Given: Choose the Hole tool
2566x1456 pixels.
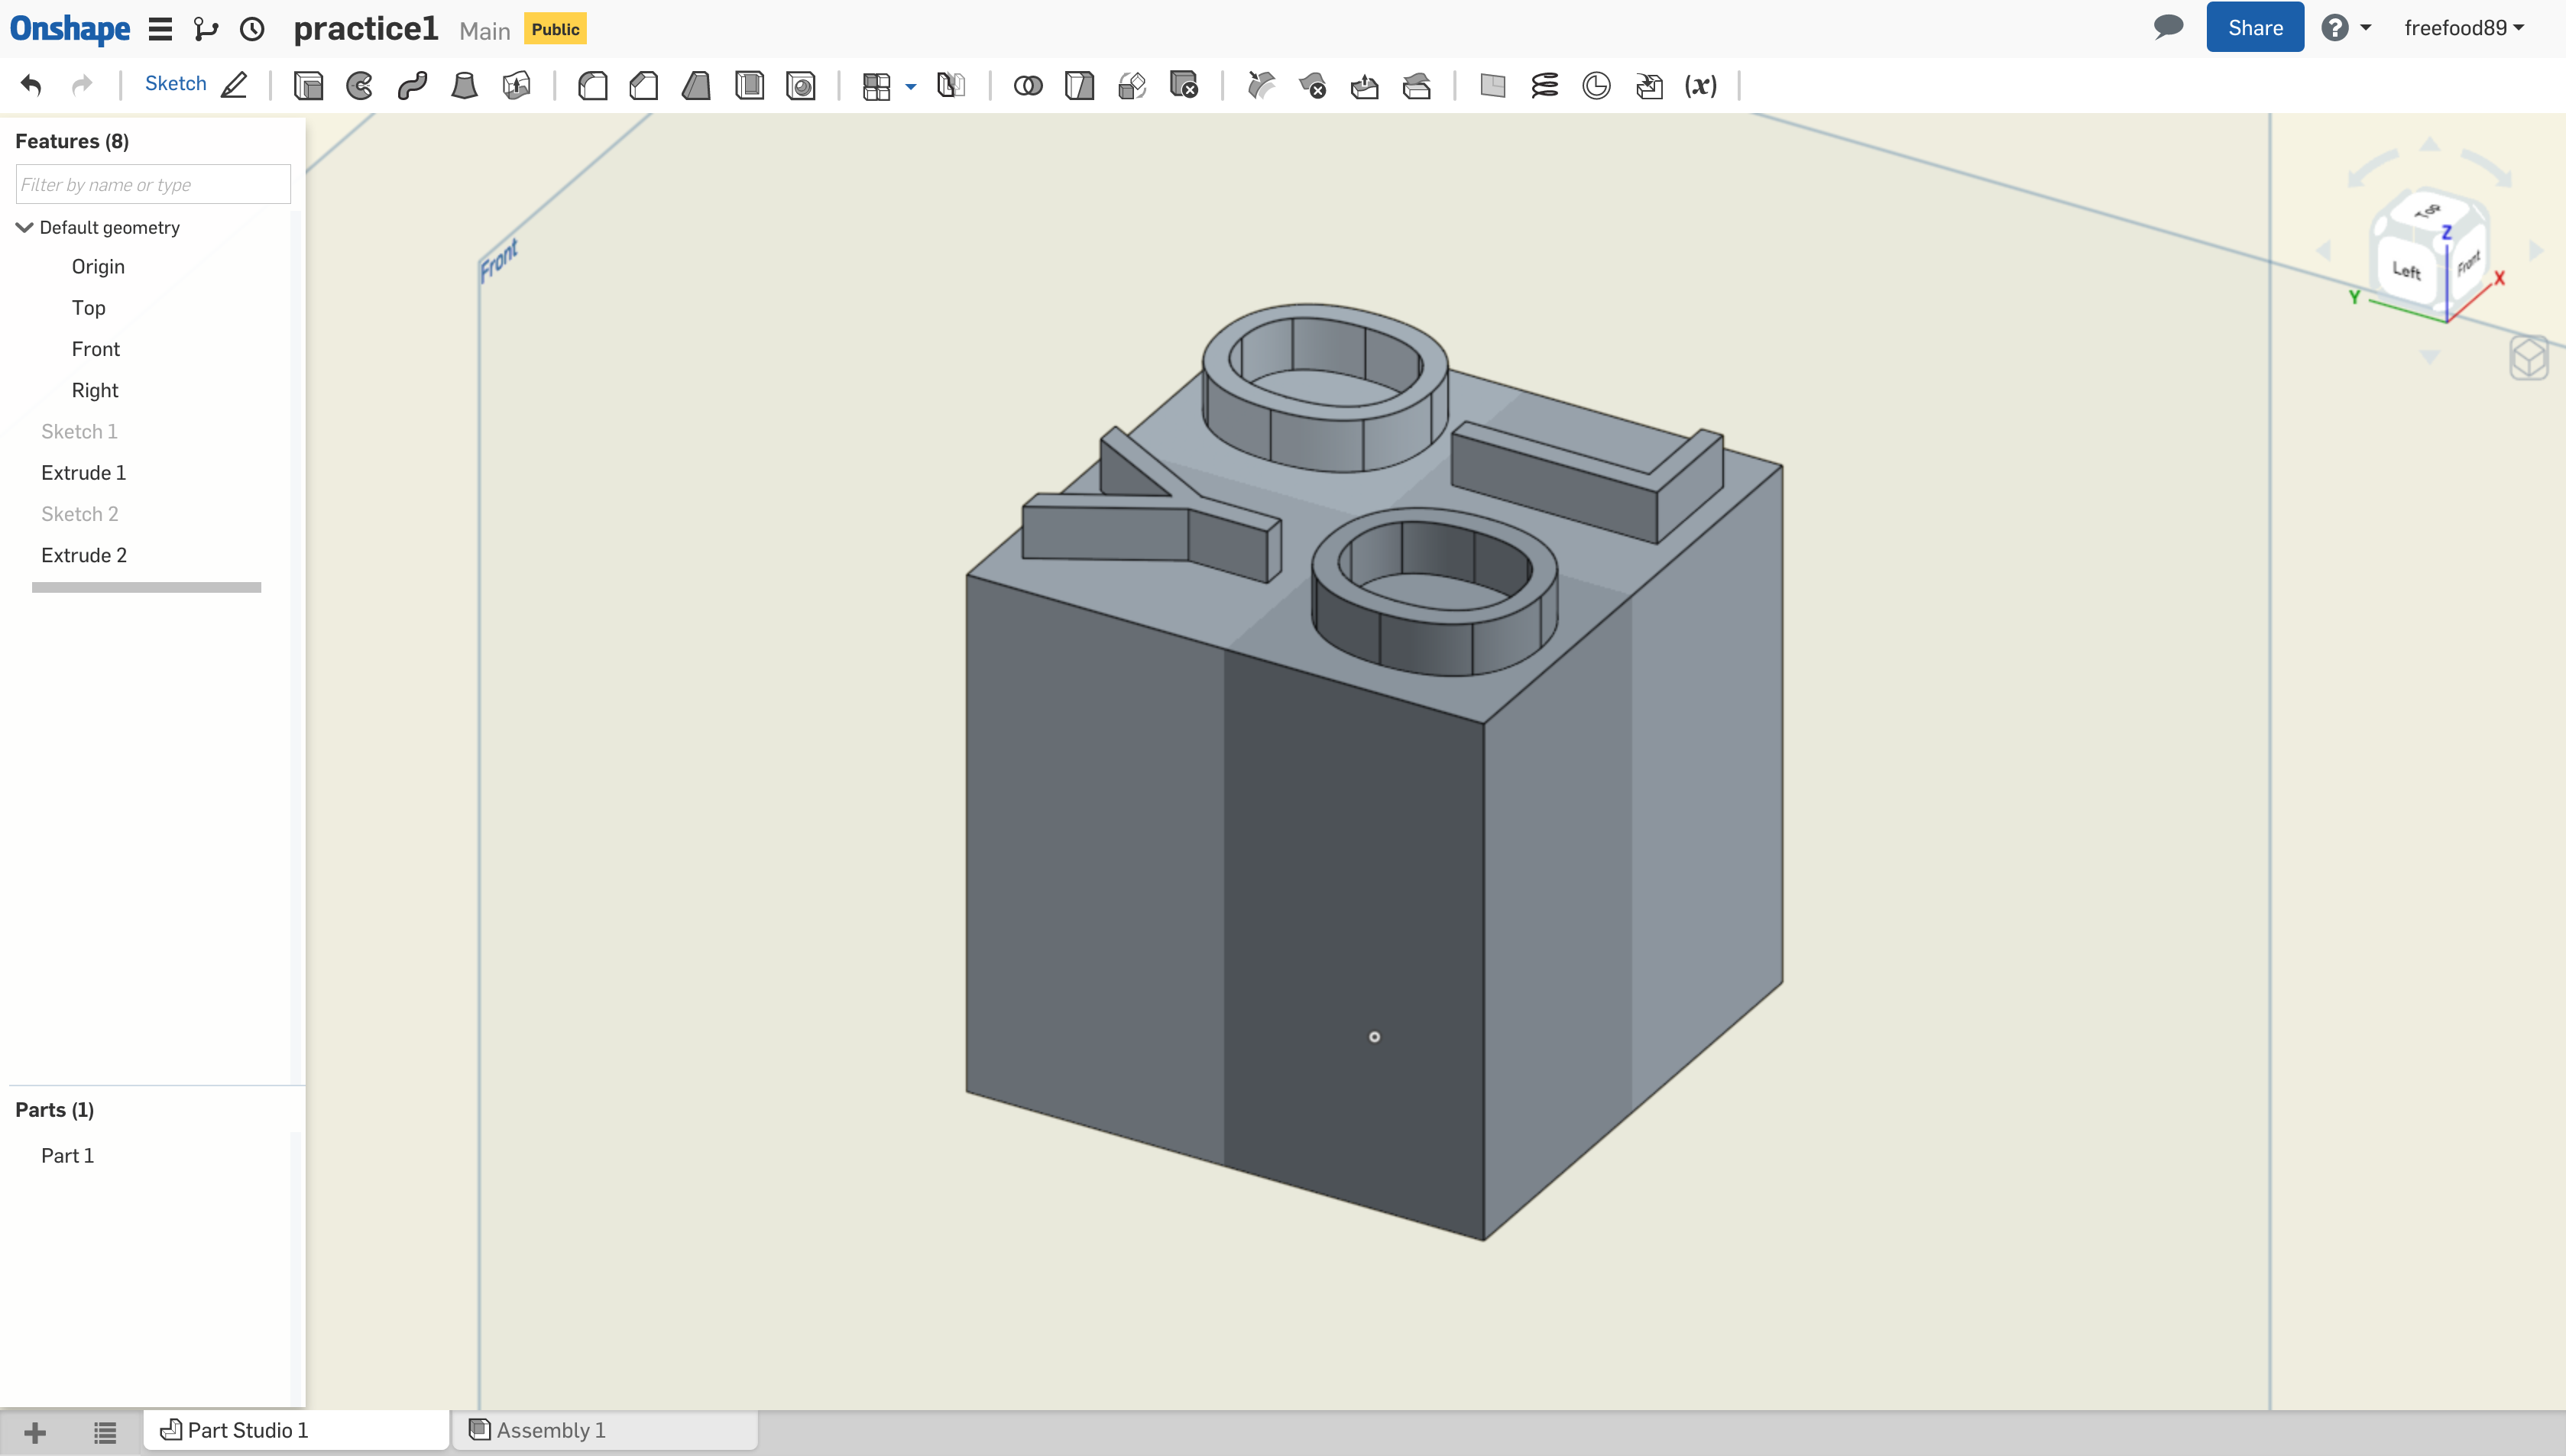Looking at the screenshot, I should pos(801,86).
